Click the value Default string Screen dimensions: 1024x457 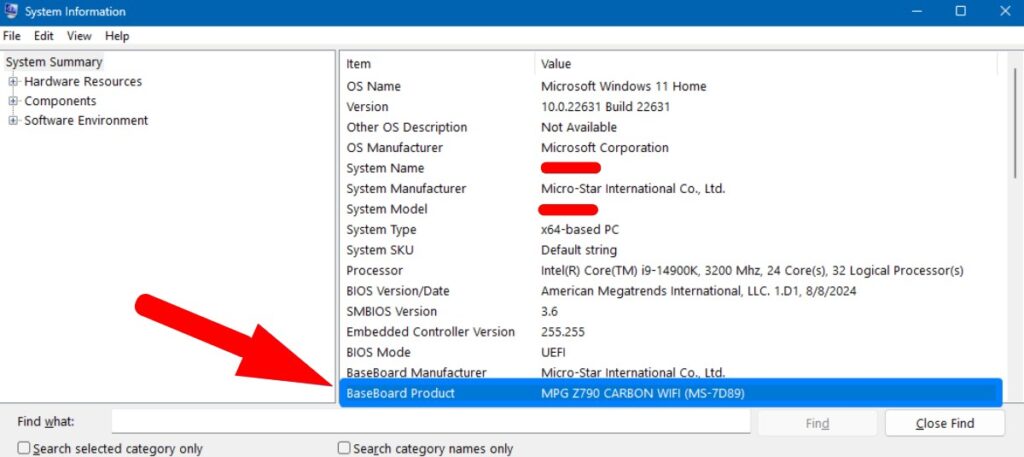coord(579,250)
